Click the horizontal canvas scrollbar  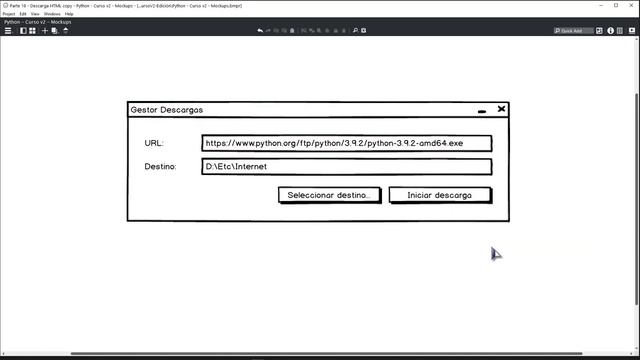327,353
